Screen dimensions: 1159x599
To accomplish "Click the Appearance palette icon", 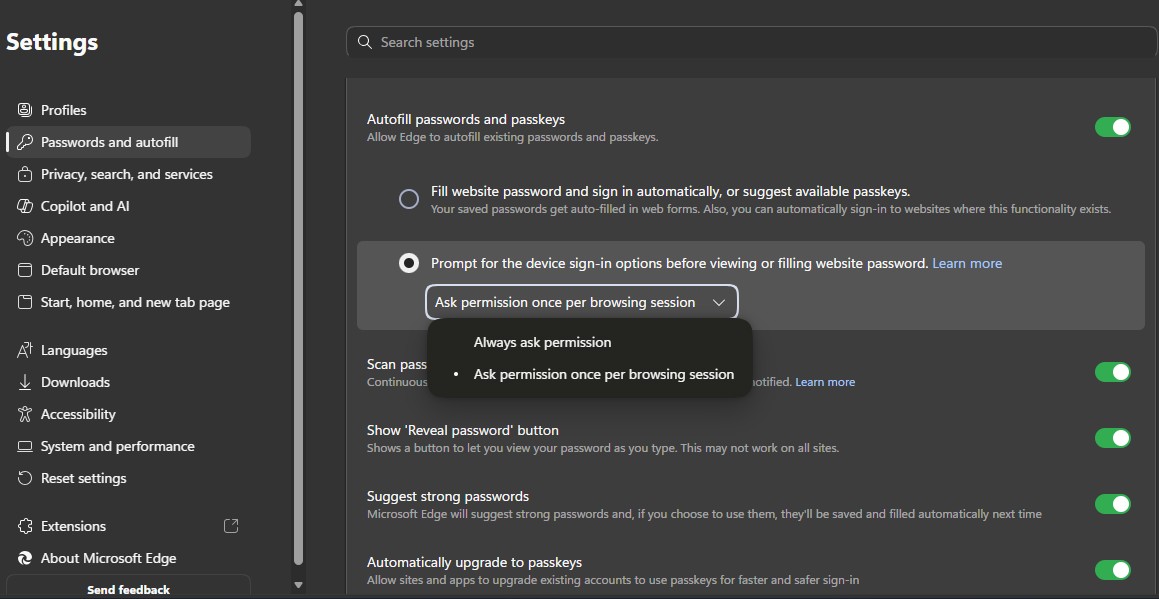I will point(25,238).
